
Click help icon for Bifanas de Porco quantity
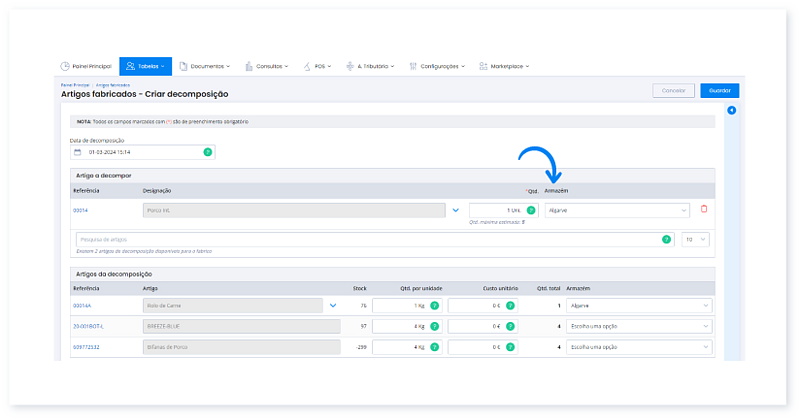pos(435,347)
